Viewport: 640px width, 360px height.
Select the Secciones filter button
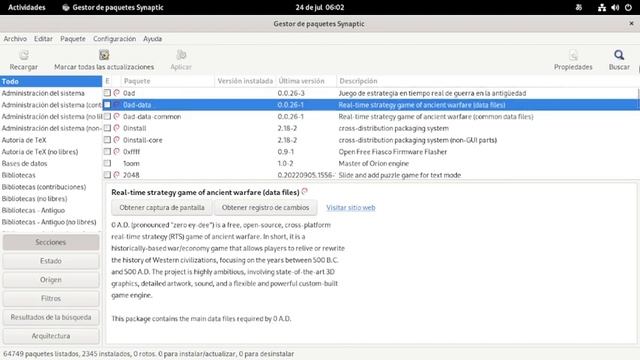pyautogui.click(x=51, y=242)
